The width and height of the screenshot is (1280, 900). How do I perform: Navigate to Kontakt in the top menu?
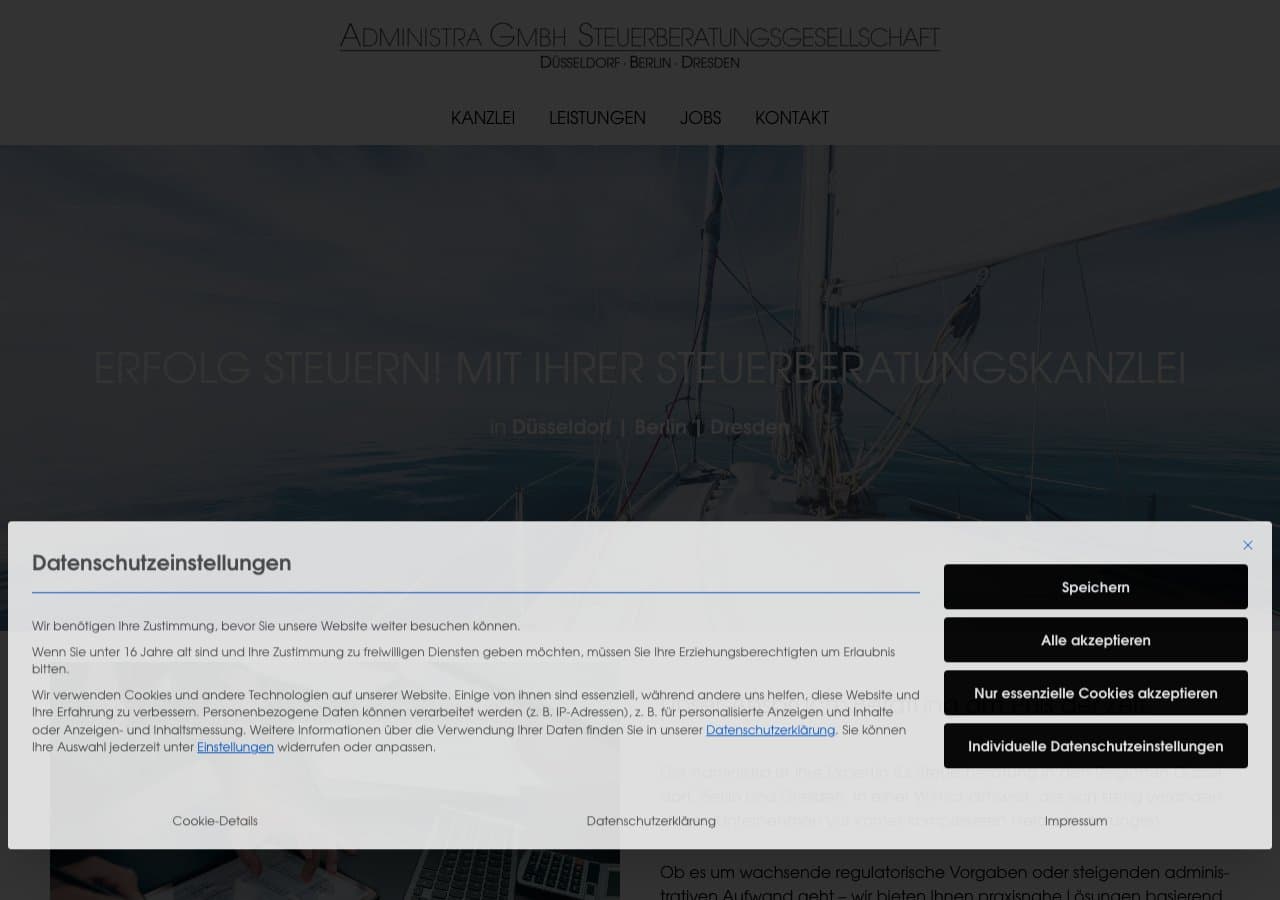coord(791,118)
